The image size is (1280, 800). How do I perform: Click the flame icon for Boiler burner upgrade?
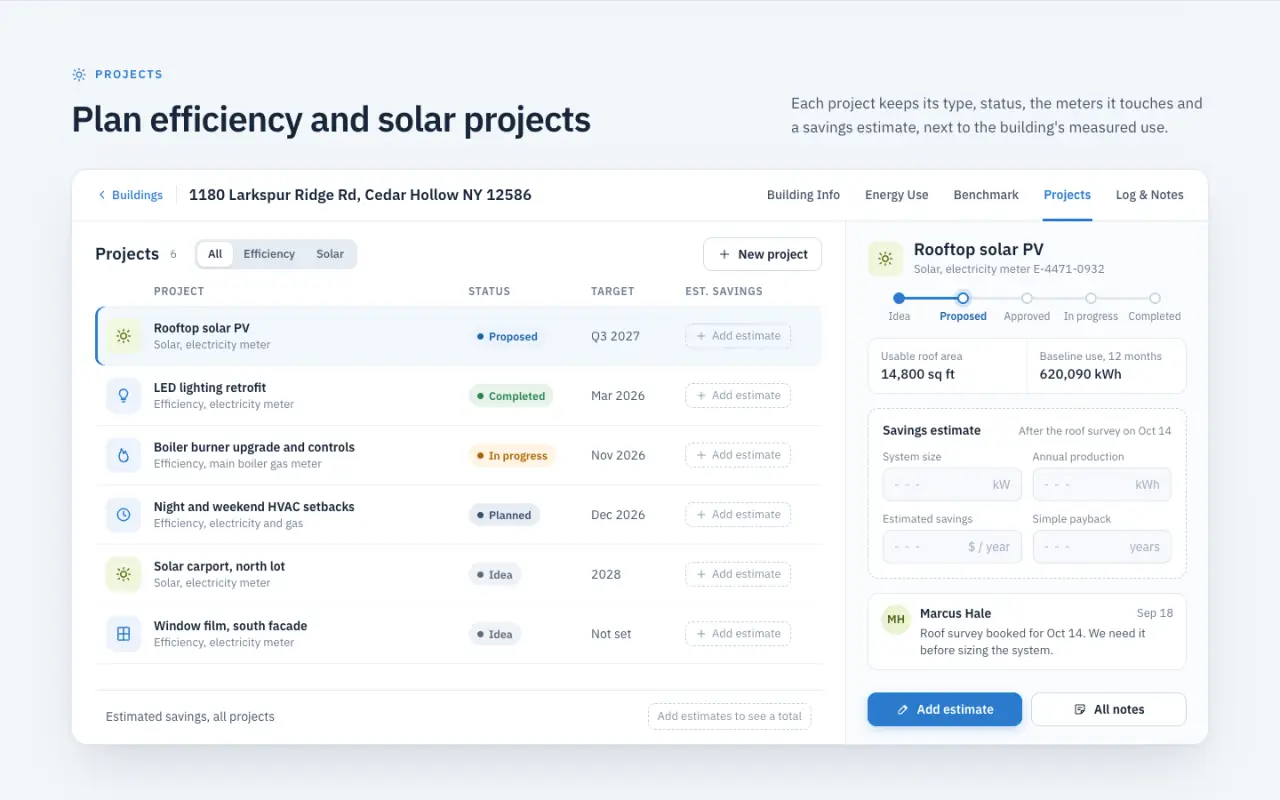pos(123,455)
